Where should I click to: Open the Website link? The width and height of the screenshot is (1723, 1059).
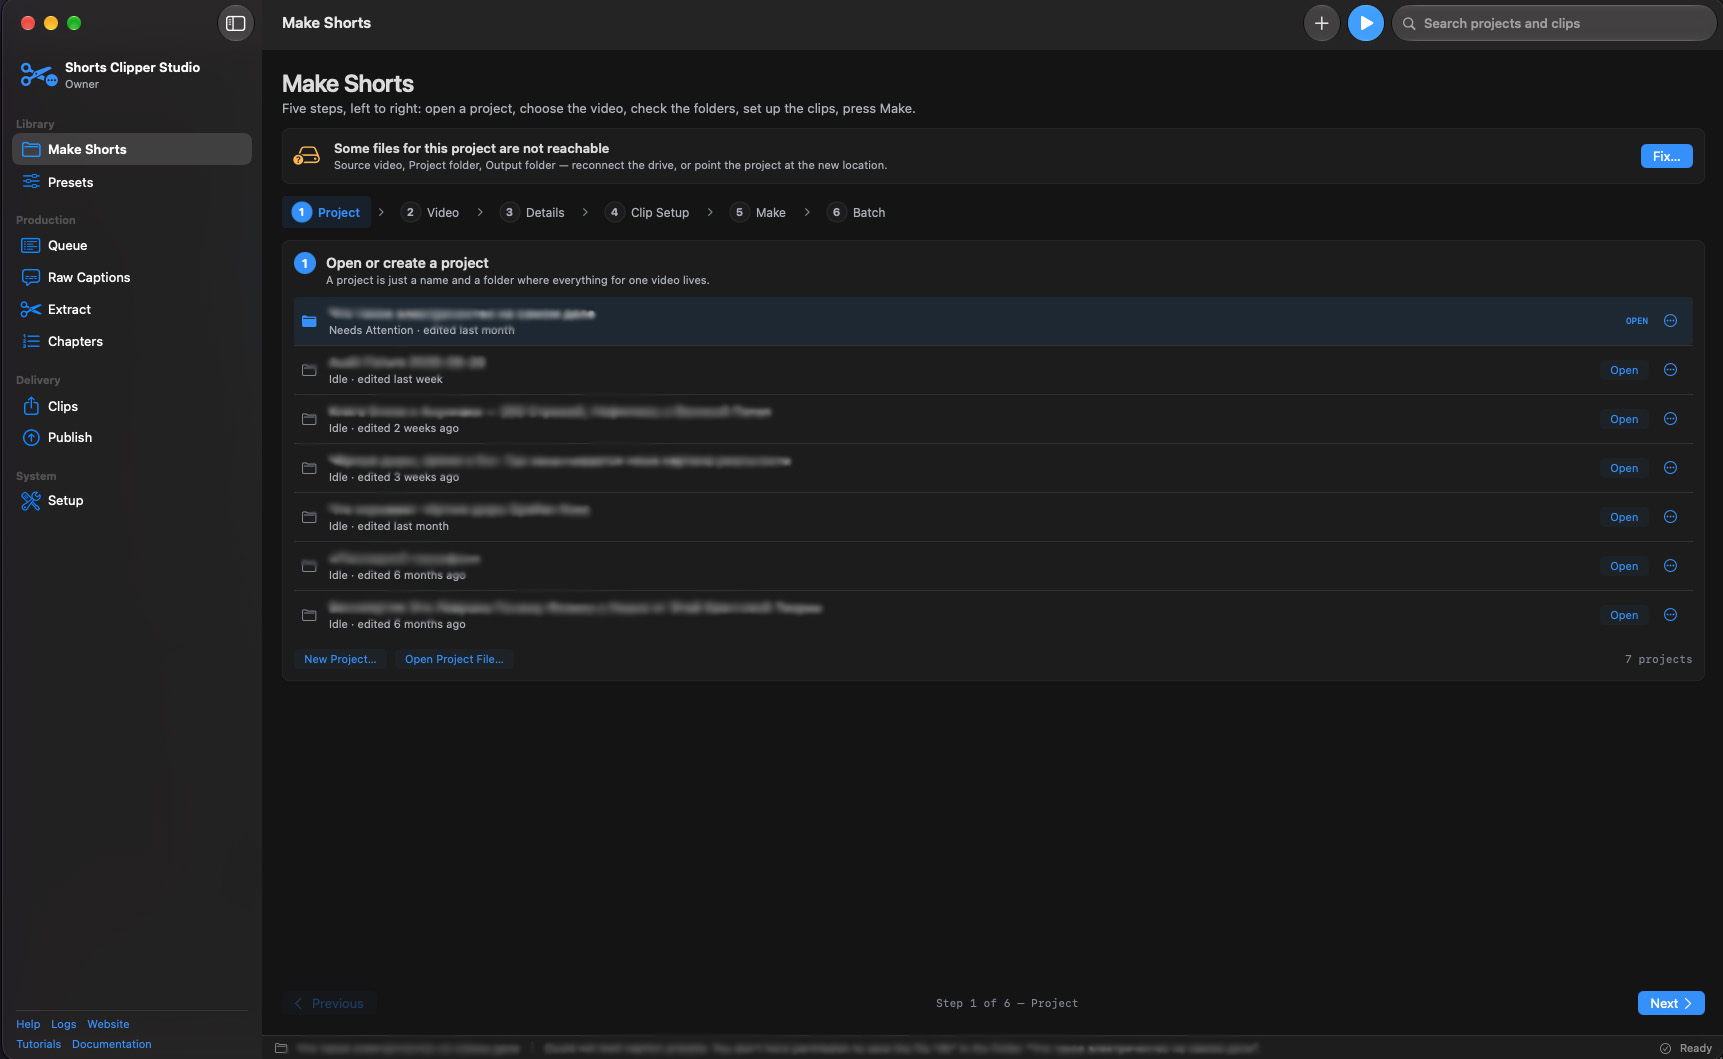(108, 1024)
